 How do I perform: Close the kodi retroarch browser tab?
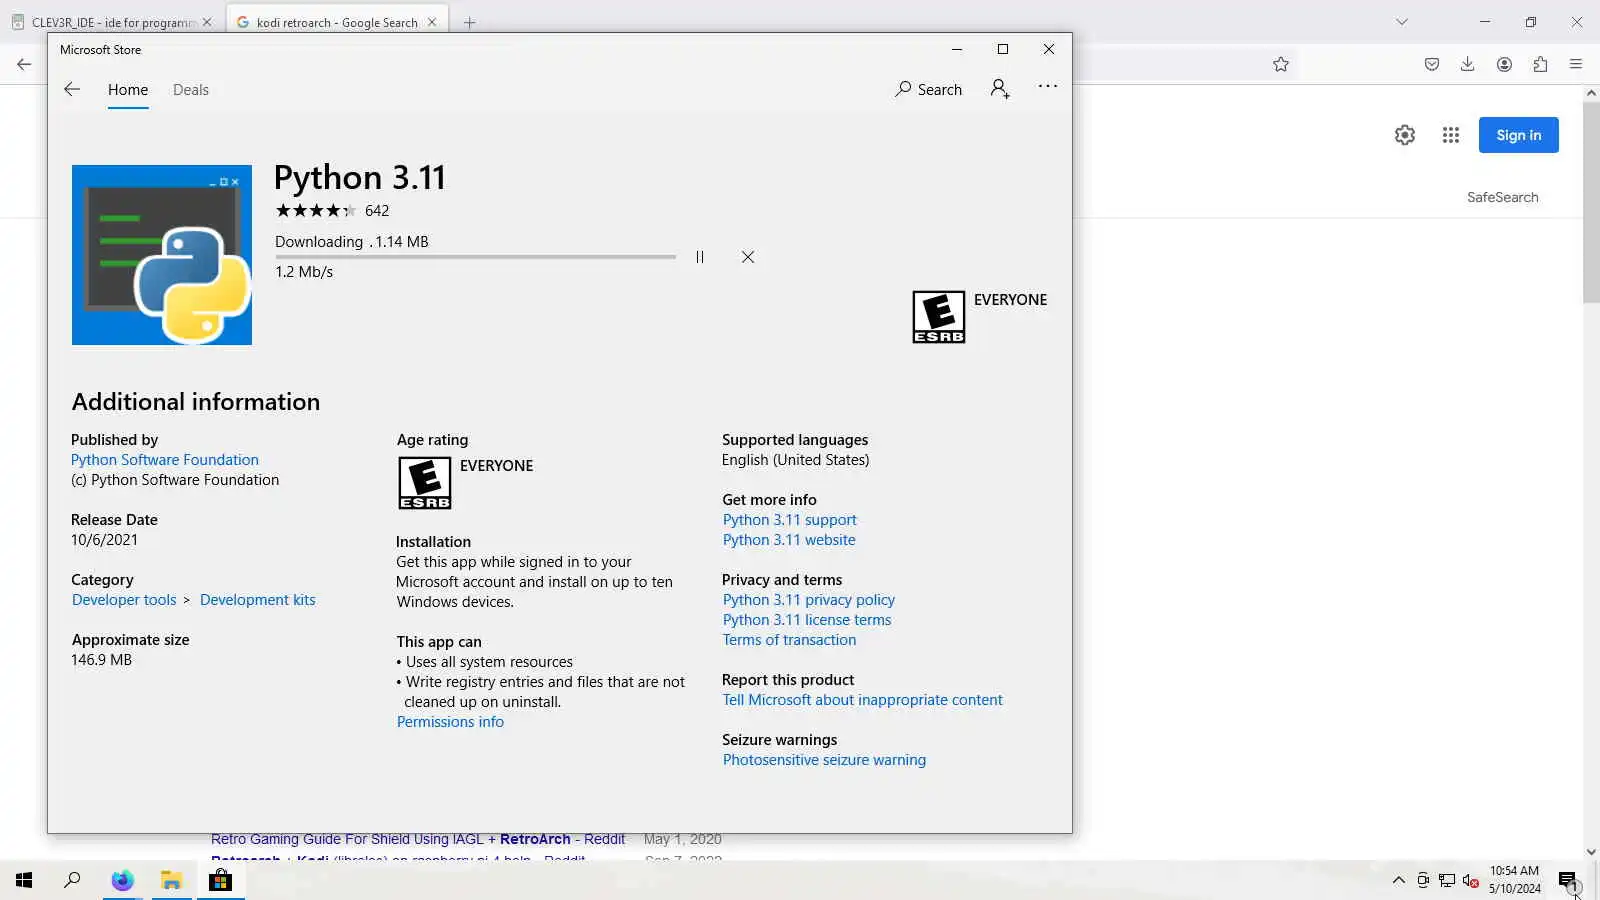click(x=432, y=22)
